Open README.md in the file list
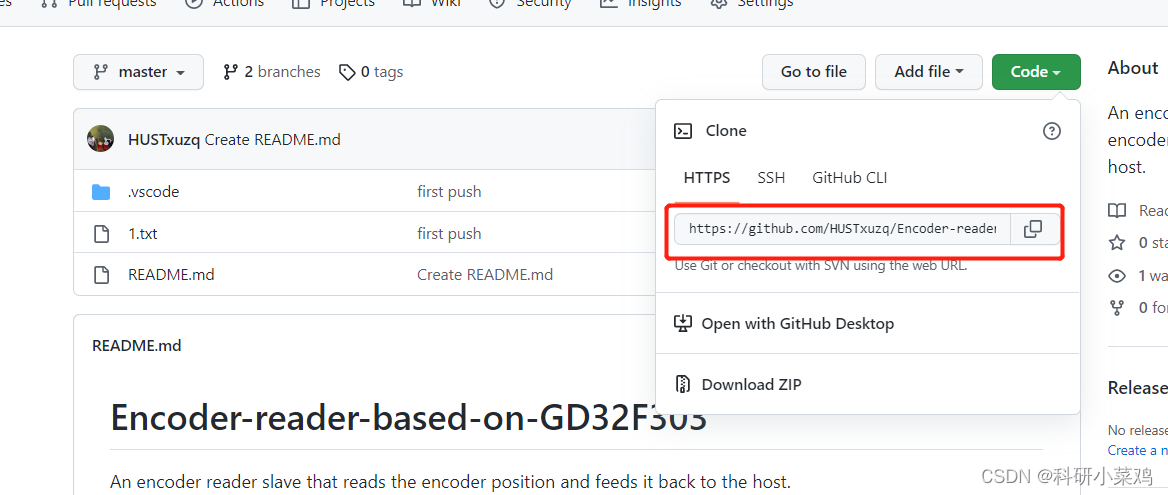Image resolution: width=1168 pixels, height=495 pixels. pos(171,275)
